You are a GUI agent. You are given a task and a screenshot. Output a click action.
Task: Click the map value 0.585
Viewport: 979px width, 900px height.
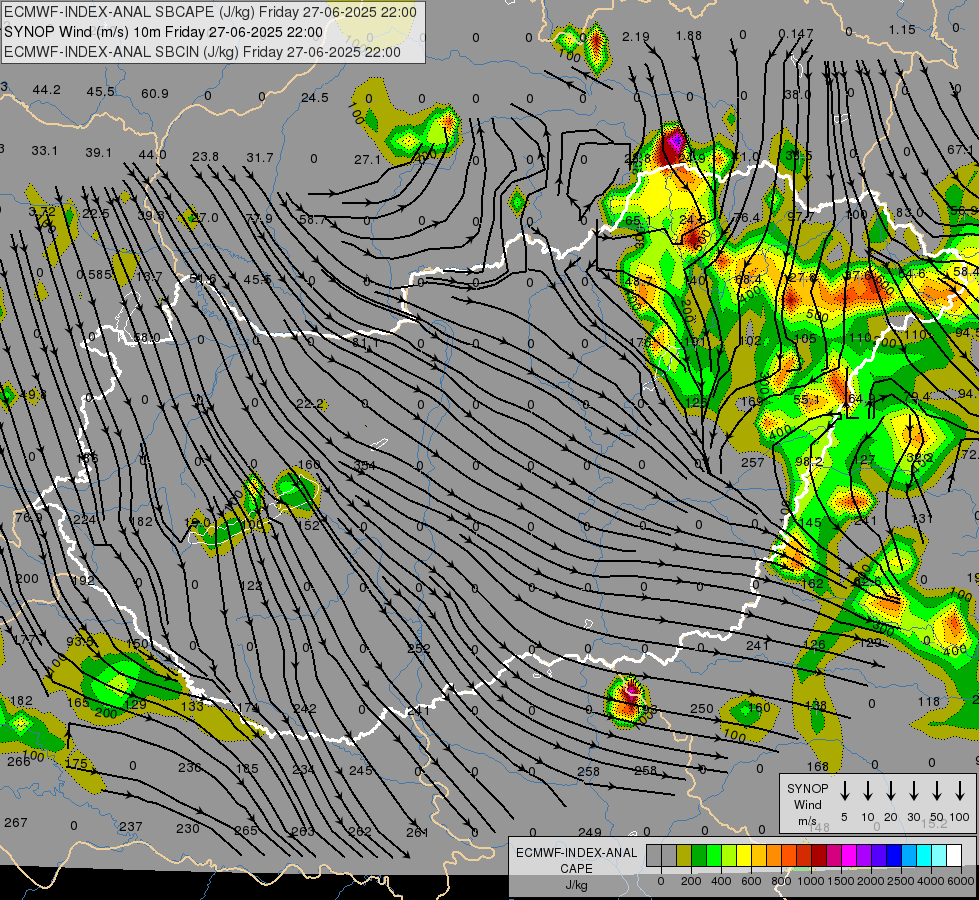(94, 274)
